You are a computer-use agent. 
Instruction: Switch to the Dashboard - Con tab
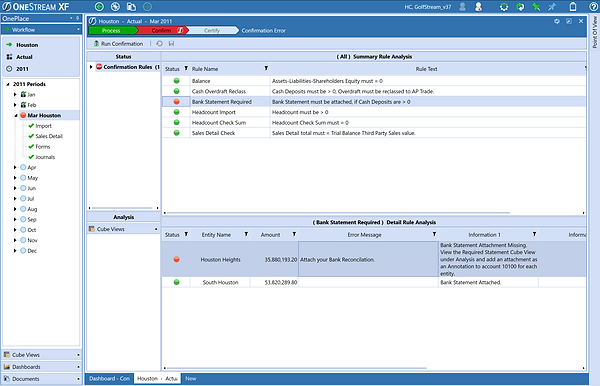tap(109, 378)
